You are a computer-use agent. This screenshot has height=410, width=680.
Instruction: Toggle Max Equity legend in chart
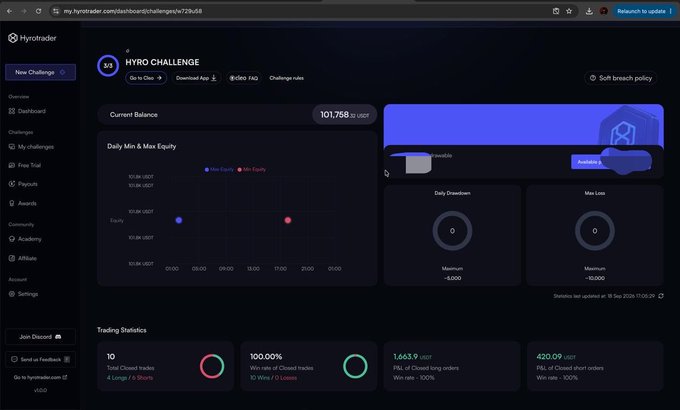point(219,170)
